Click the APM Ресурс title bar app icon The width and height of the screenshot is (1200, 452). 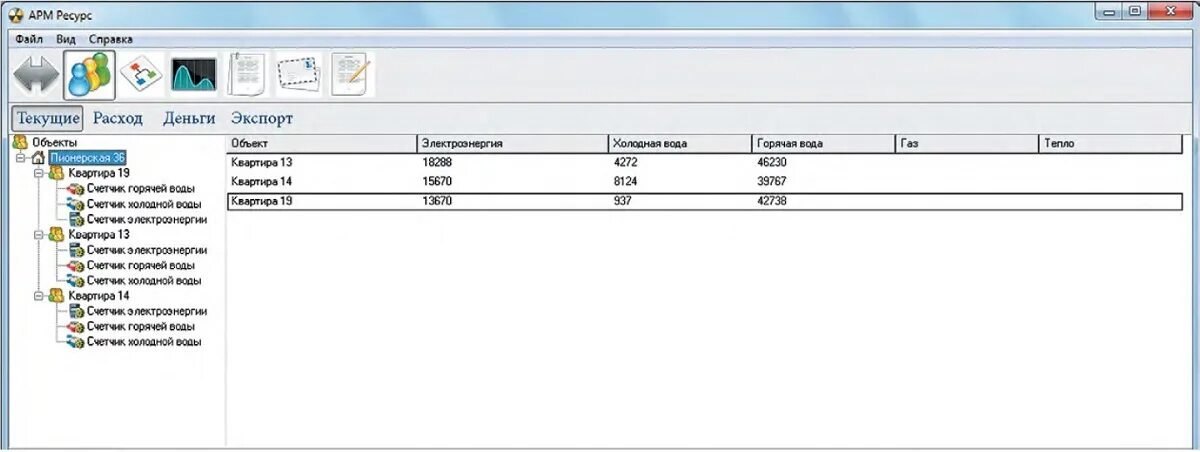click(x=16, y=14)
